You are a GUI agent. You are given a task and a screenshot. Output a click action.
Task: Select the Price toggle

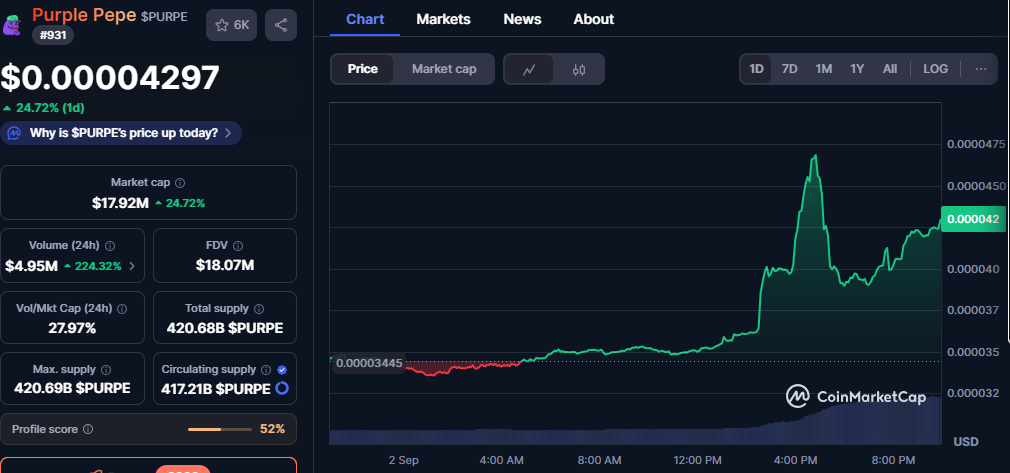click(363, 69)
